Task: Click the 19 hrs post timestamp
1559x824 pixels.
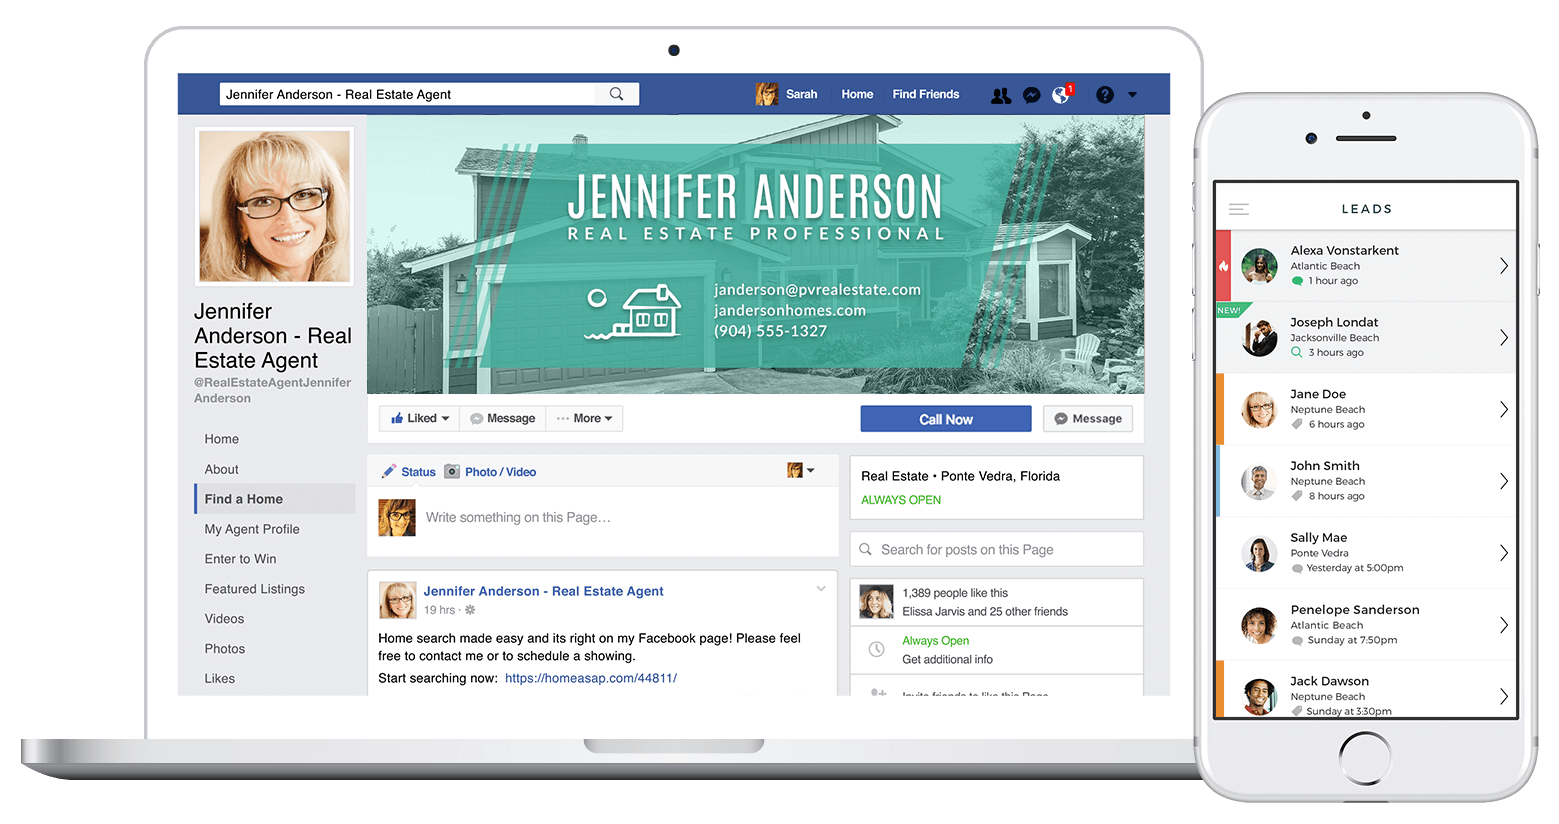Action: pos(439,610)
